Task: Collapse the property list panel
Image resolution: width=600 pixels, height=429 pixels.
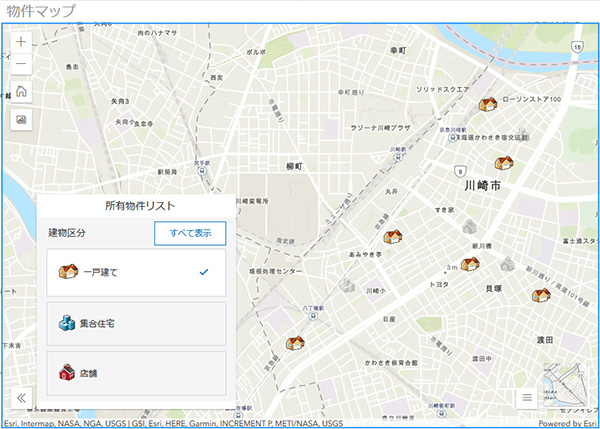Action: coord(21,397)
